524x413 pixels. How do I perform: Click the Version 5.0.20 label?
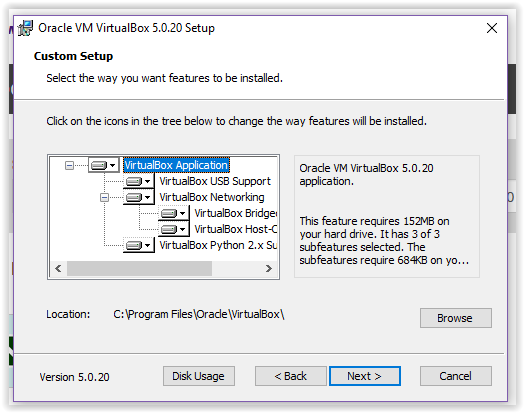[74, 377]
